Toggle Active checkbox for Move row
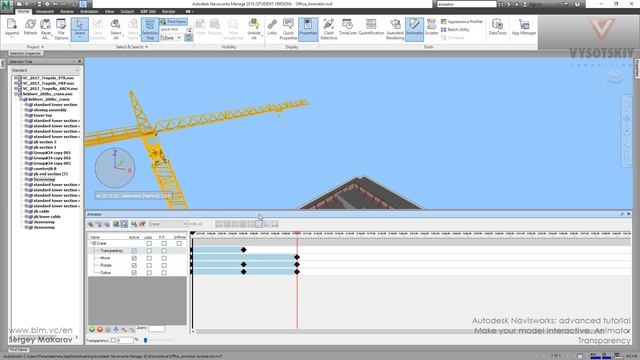 pyautogui.click(x=134, y=258)
